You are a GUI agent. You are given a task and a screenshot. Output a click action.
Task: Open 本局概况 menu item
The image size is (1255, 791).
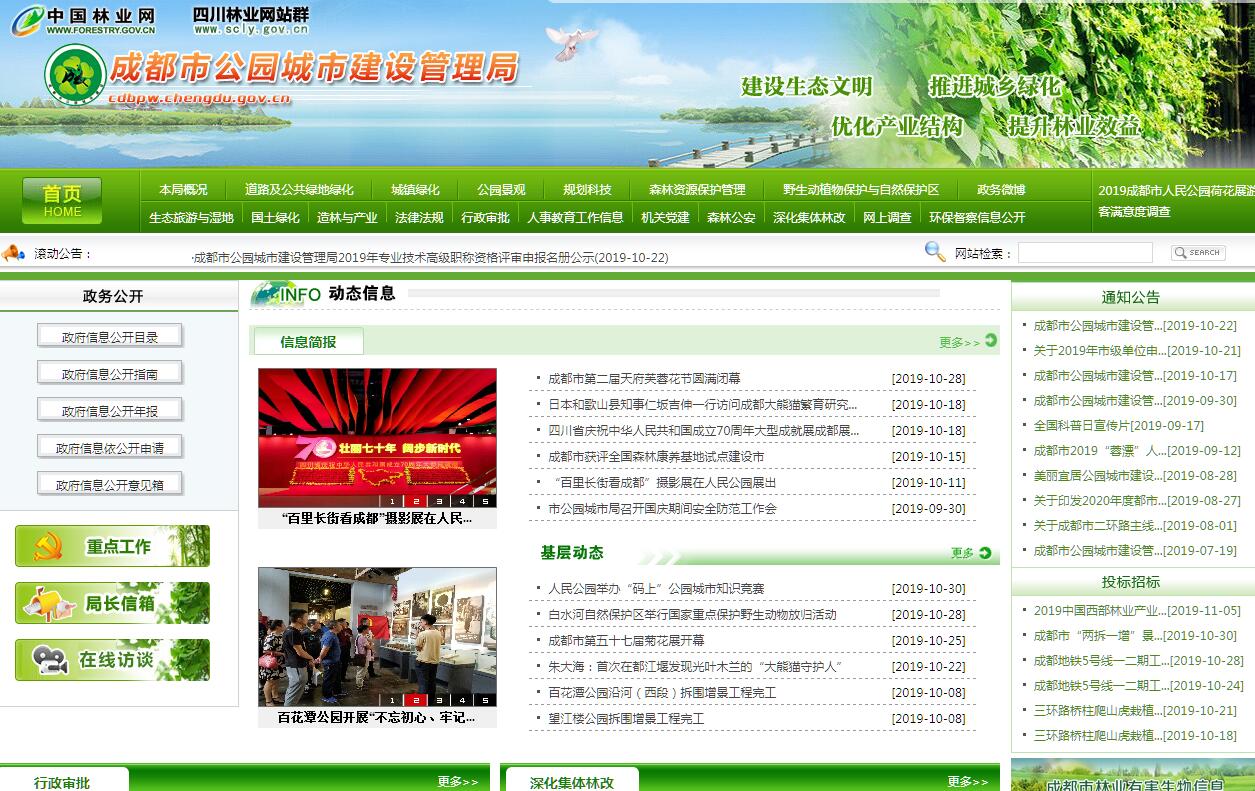(183, 190)
